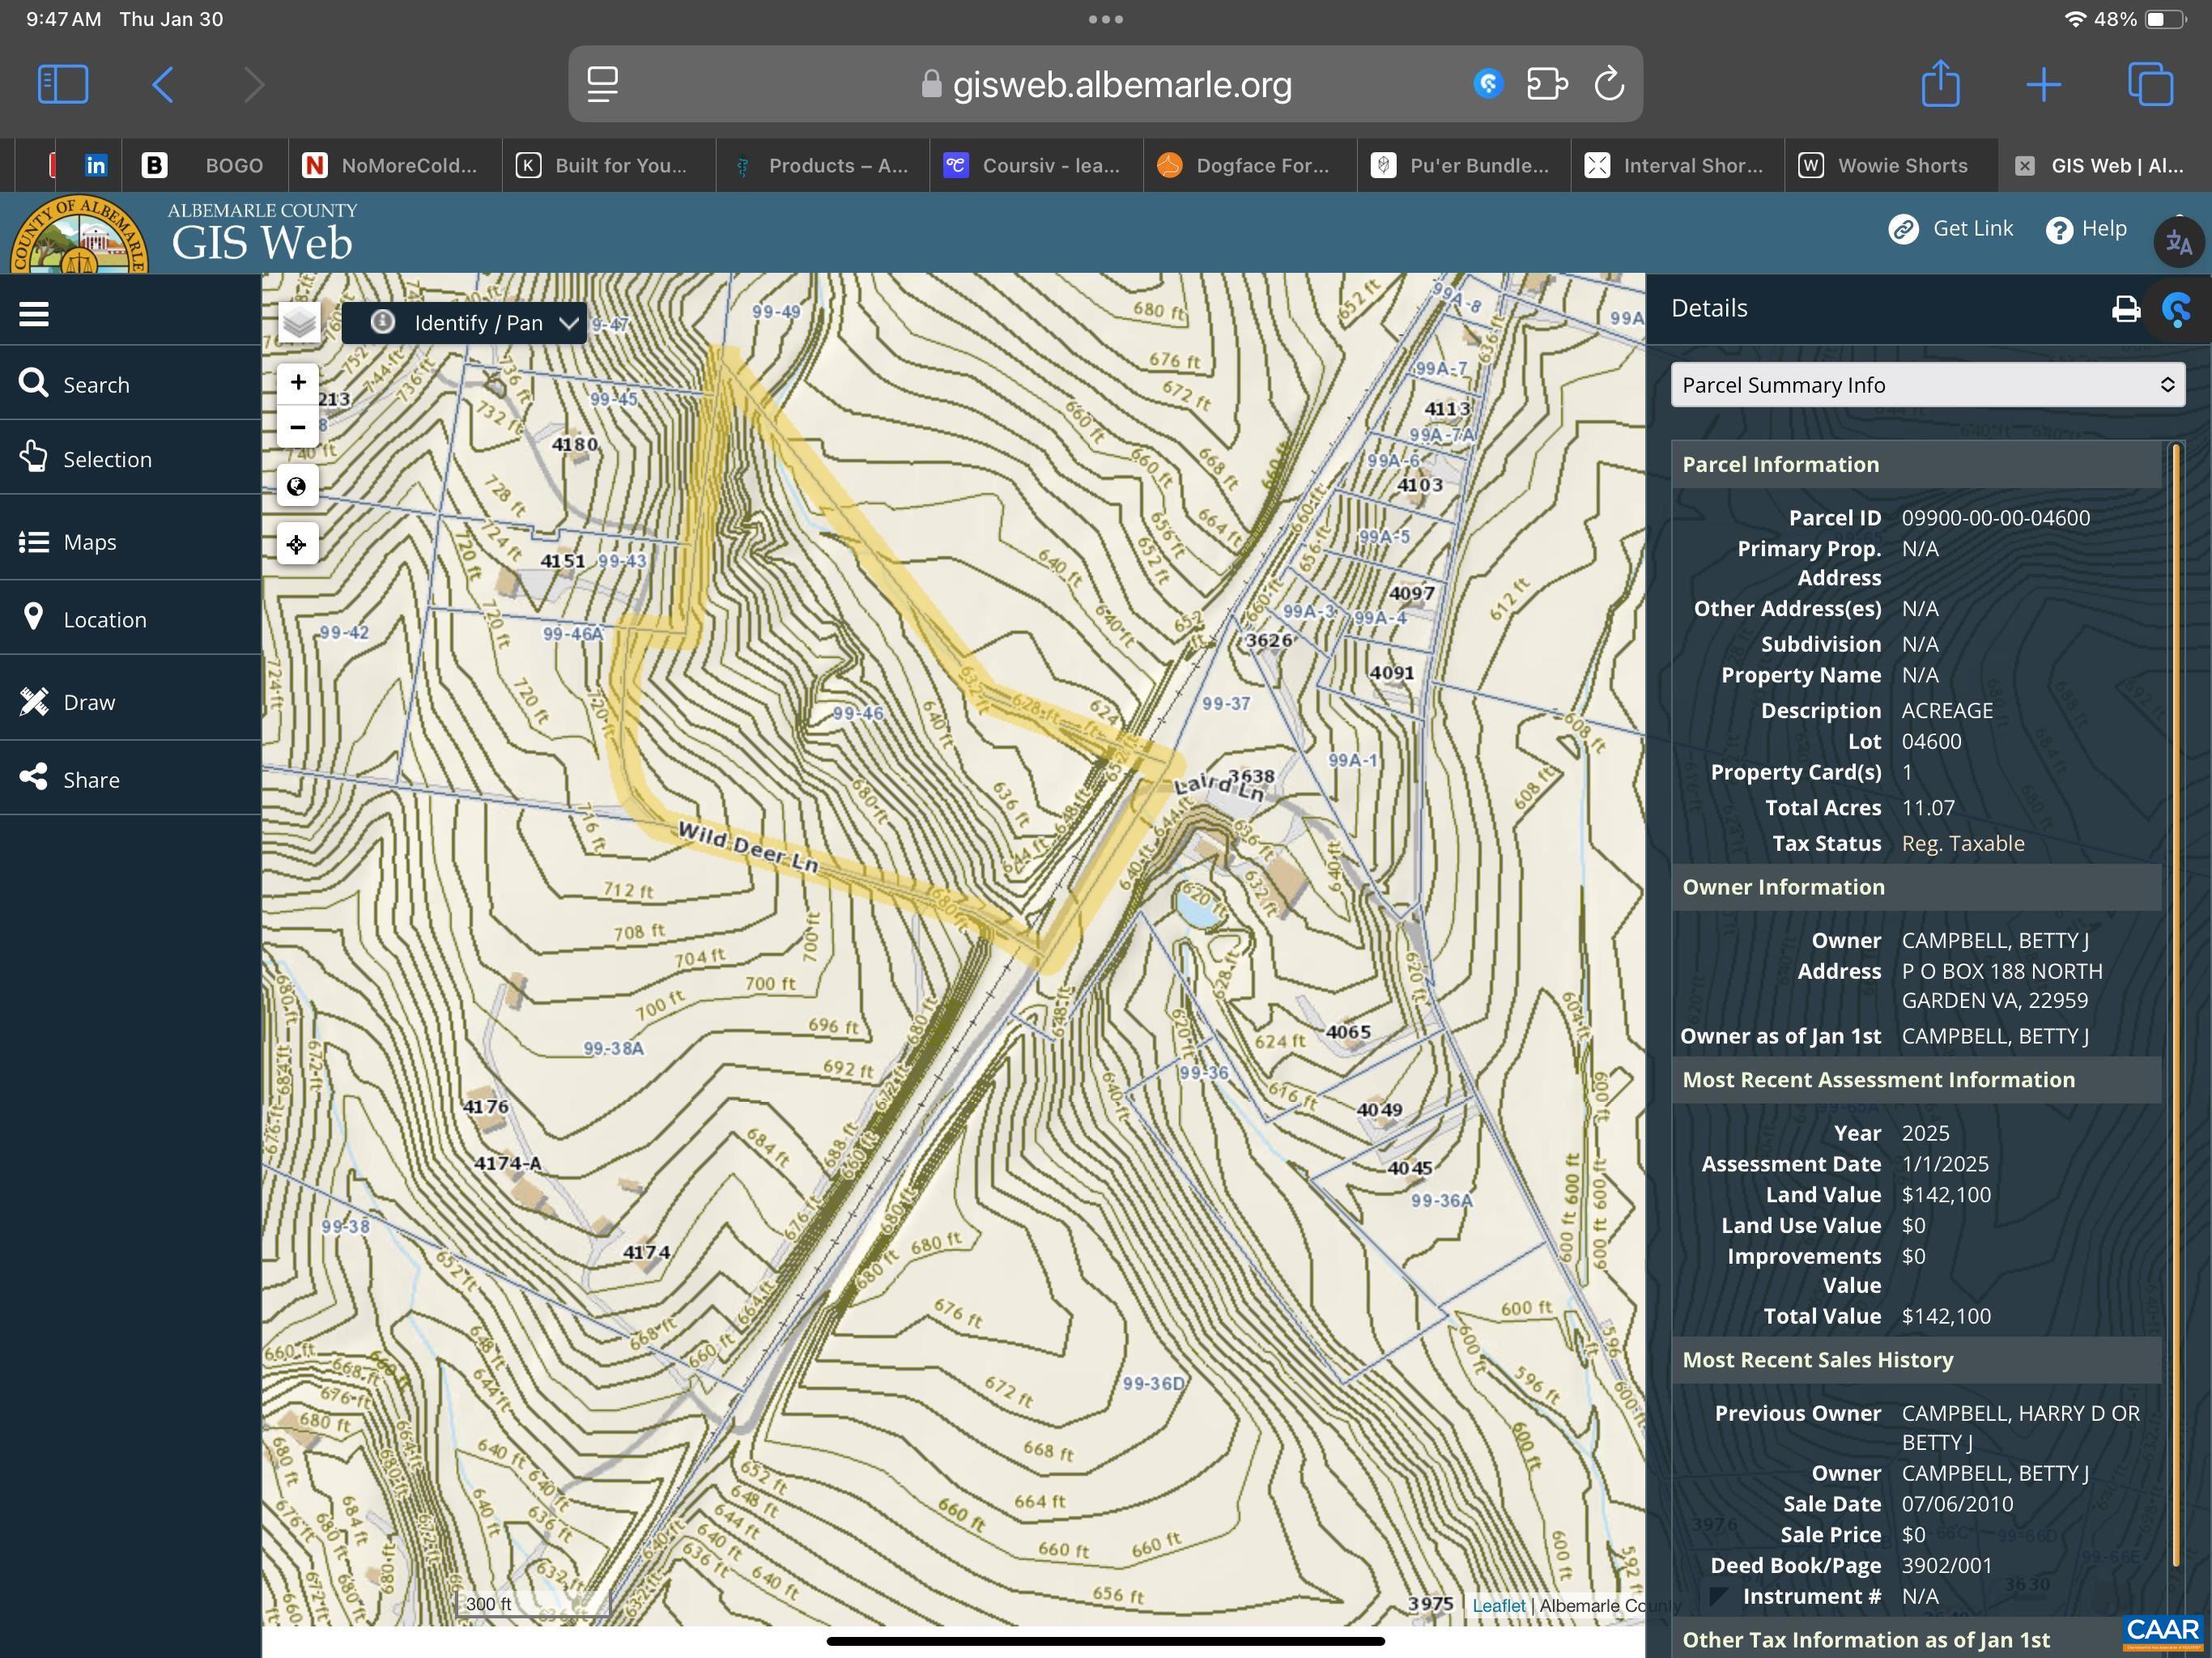Open the Help link
The image size is (2212, 1658).
click(x=2086, y=229)
